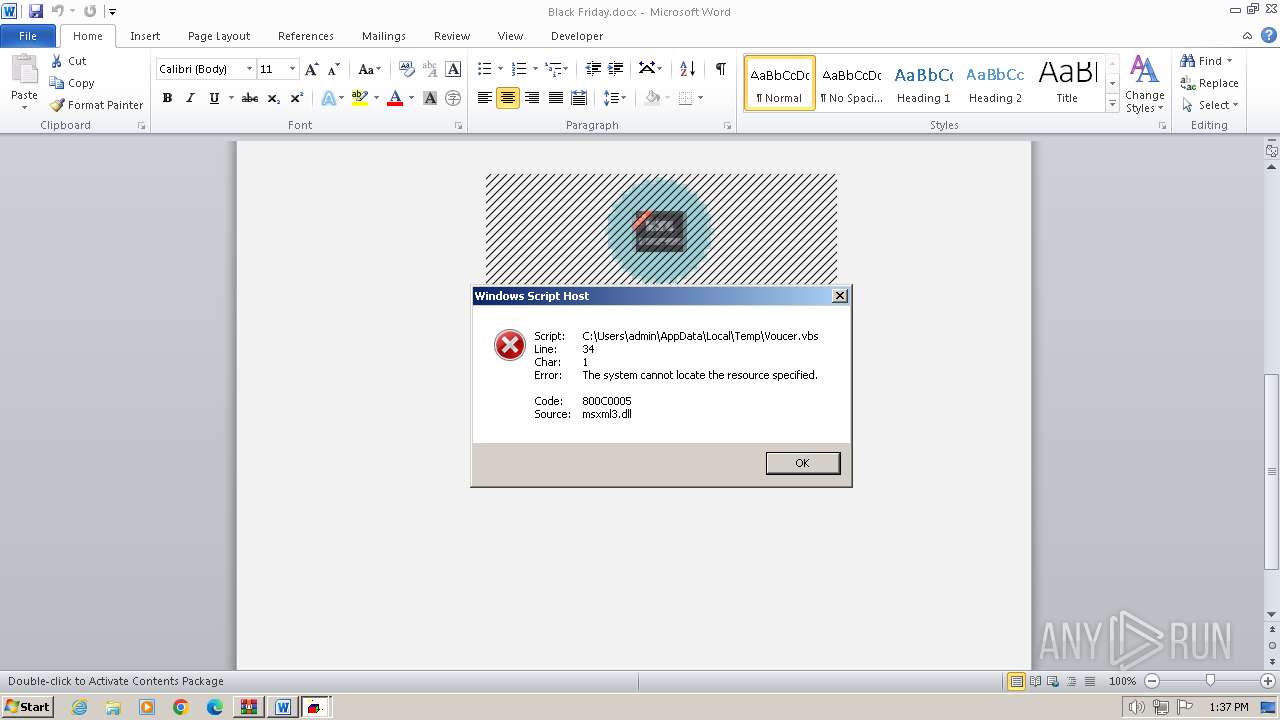Click the text highlight color swatch
1280x720 pixels.
pos(360,98)
